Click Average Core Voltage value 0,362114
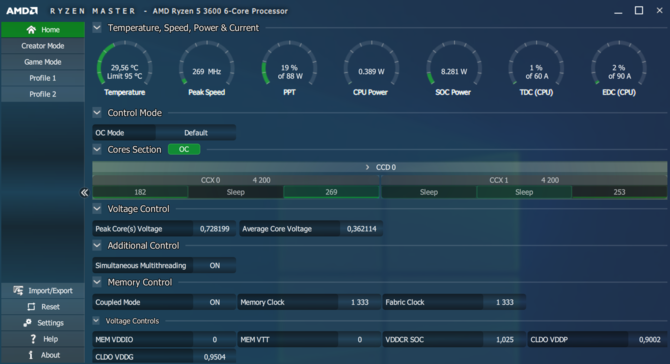This screenshot has width=670, height=364. (361, 229)
